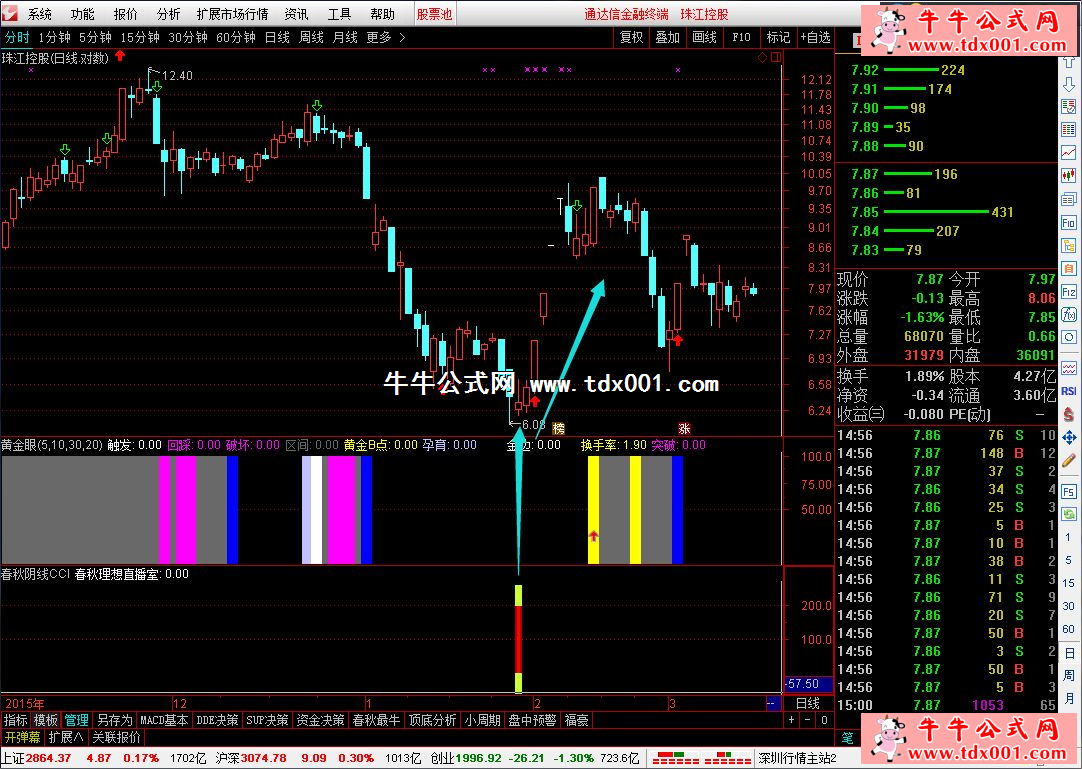Select daily 日 period in sidebar
Viewport: 1082px width, 769px height.
(x=1068, y=653)
